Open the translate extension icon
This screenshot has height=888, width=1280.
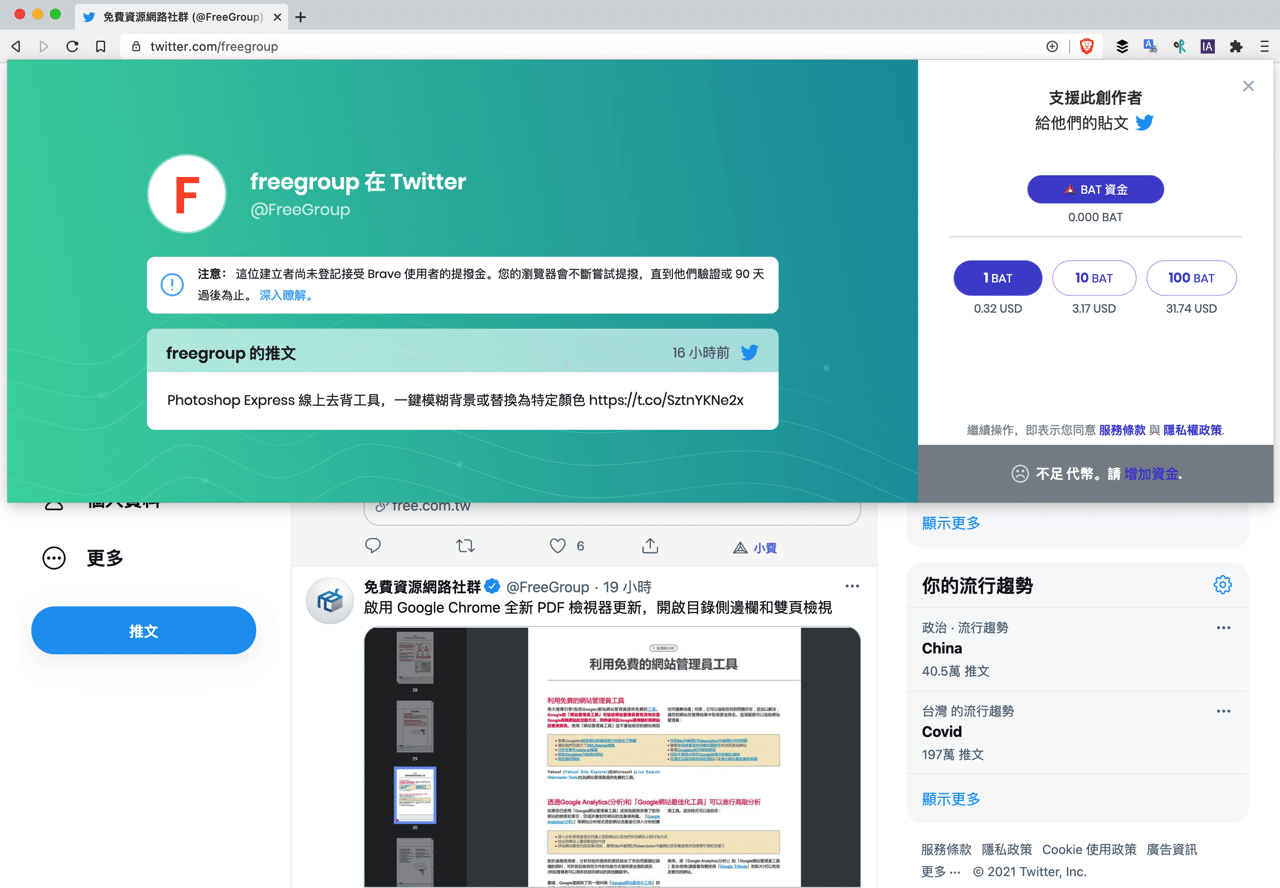pos(1151,46)
